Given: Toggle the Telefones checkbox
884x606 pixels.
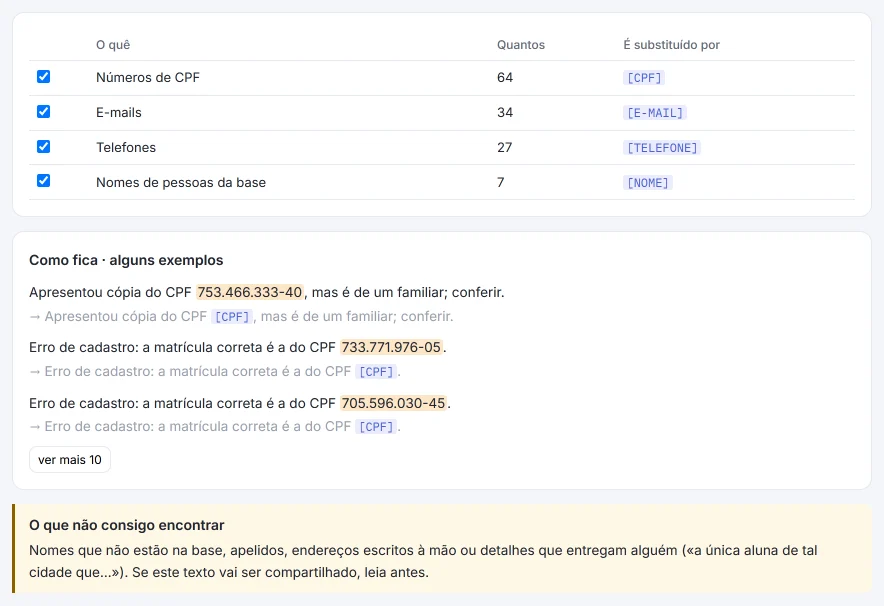Looking at the screenshot, I should pyautogui.click(x=43, y=147).
